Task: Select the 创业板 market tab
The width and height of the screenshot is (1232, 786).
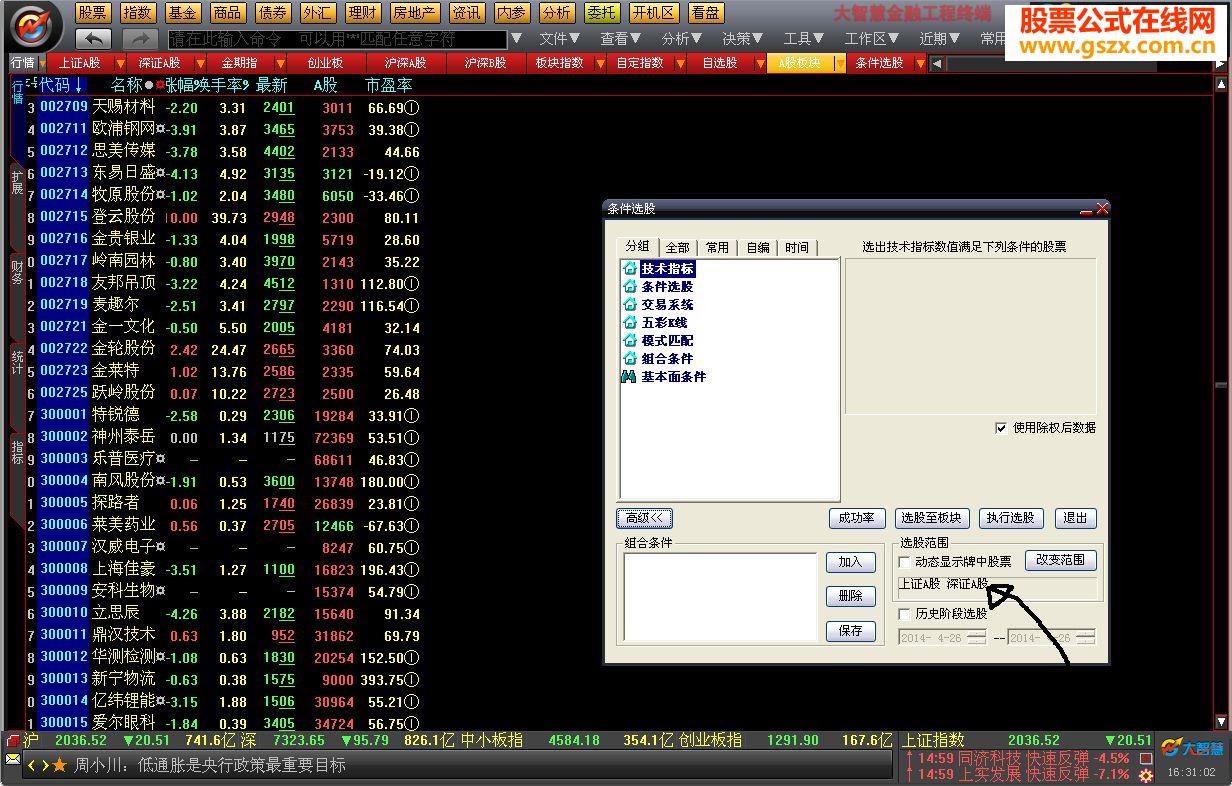Action: [x=325, y=63]
